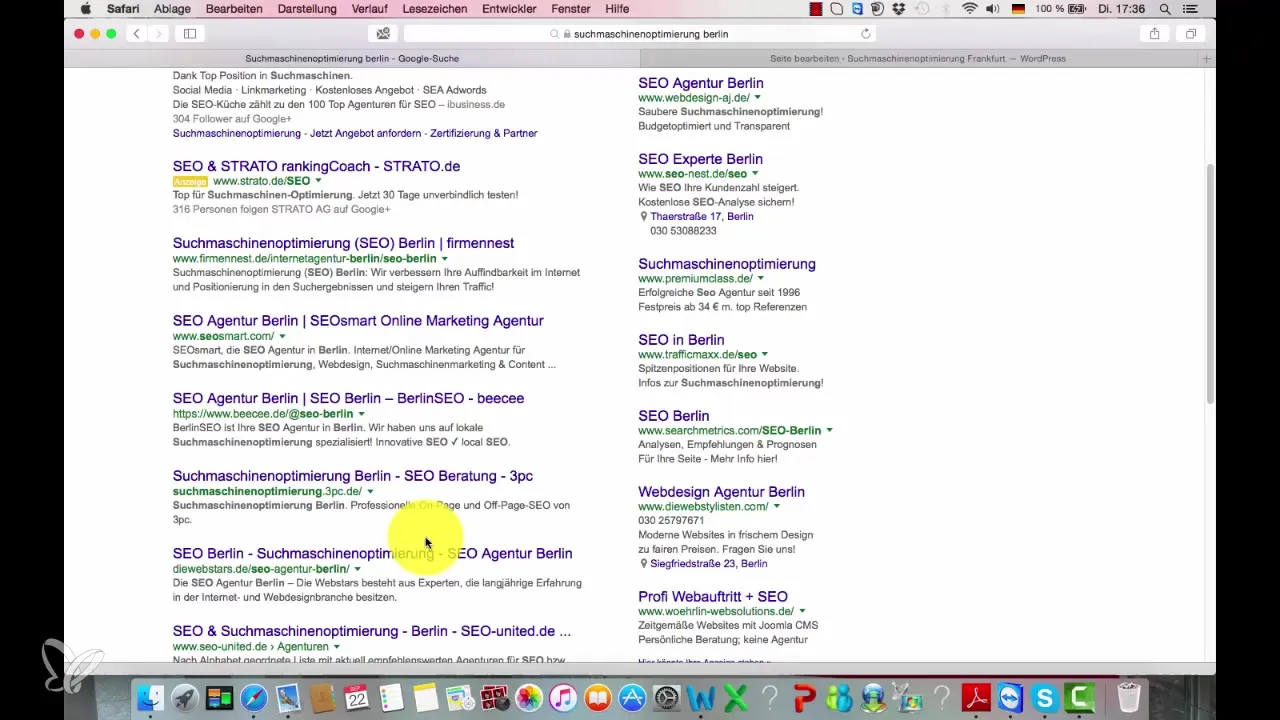This screenshot has height=720, width=1280.
Task: Expand dropdown arrow beside www.trafficmaxx.de/seo
Action: click(x=765, y=355)
